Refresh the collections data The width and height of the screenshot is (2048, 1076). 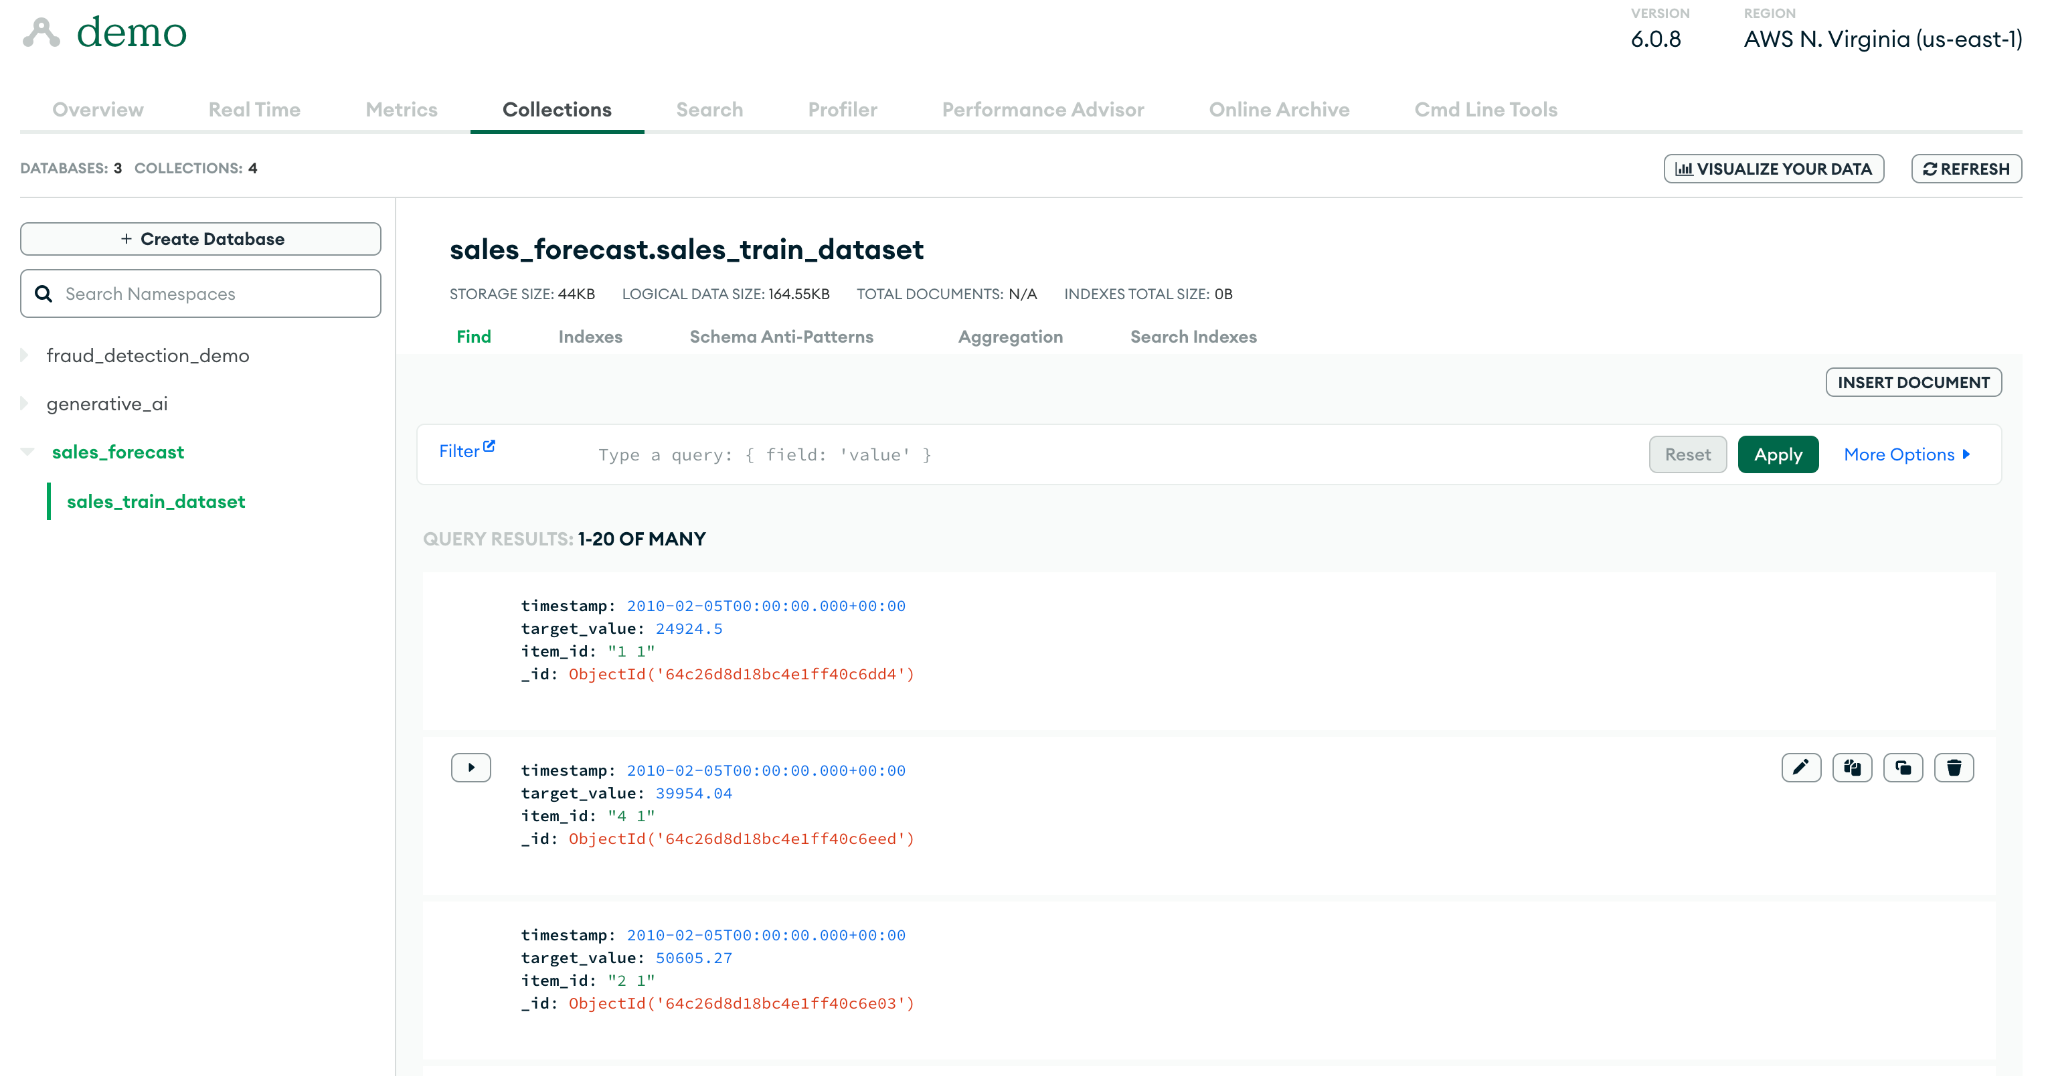[x=1966, y=169]
